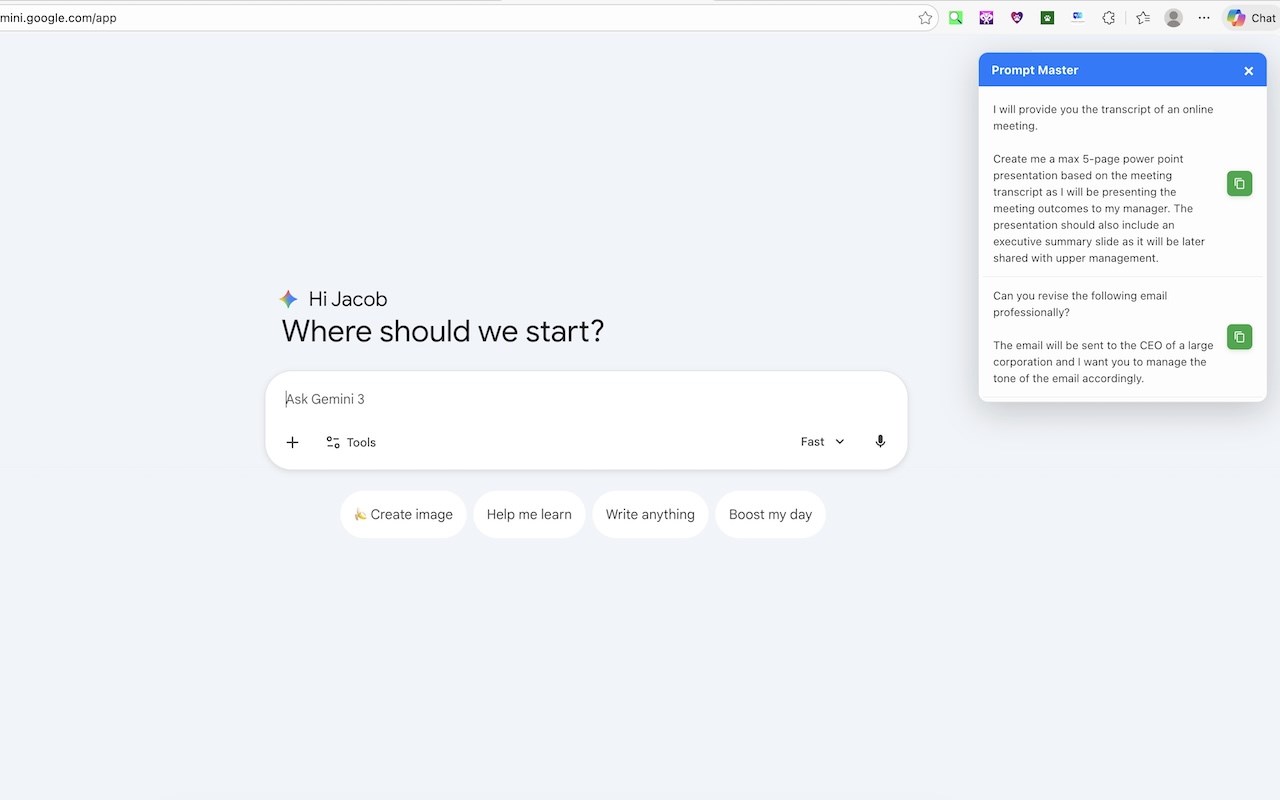This screenshot has width=1280, height=800.
Task: Open the Favorites list icon
Action: tap(1142, 18)
